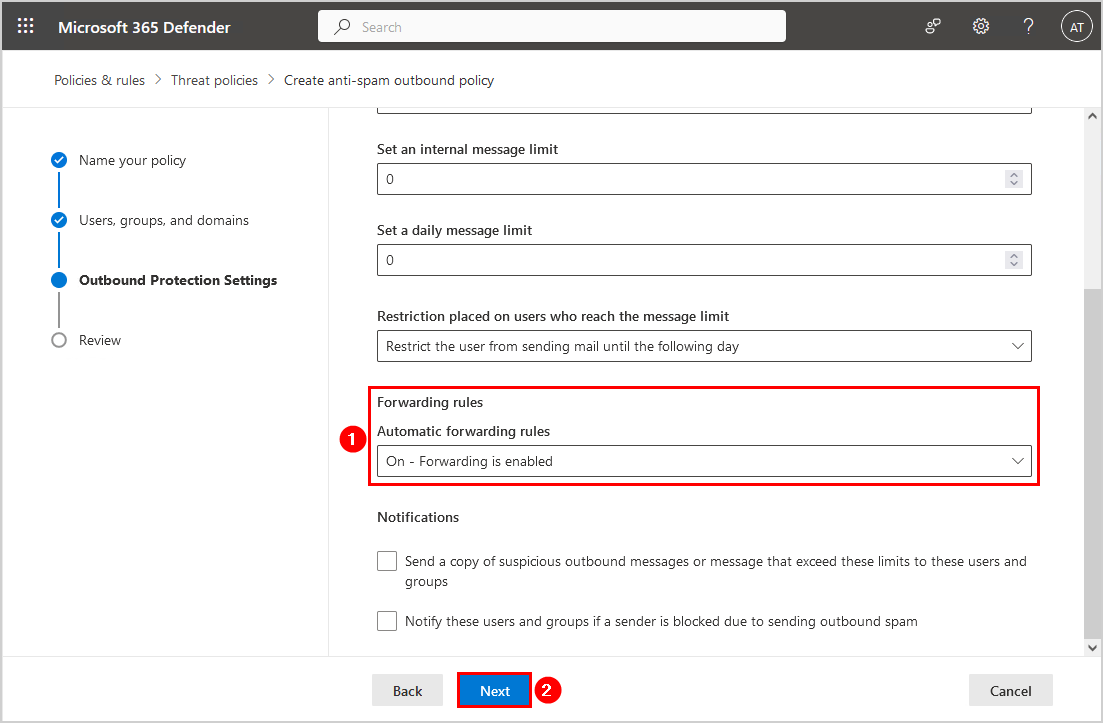Open the Settings gear icon
Screen dimensions: 1103x723
point(981,27)
